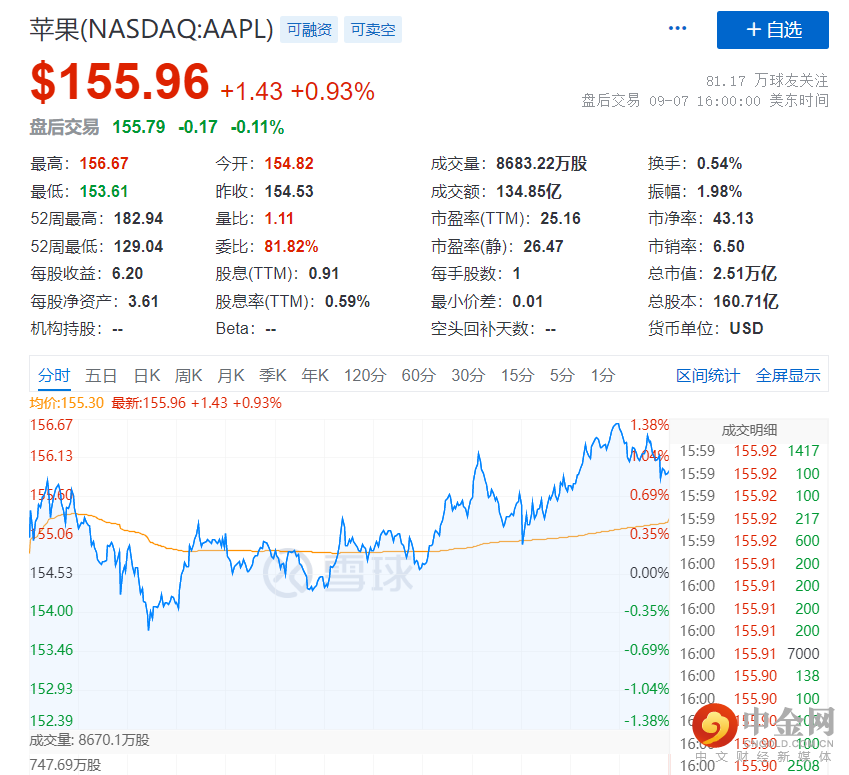The height and width of the screenshot is (775, 849).
Task: Click the 16:00 trade row with volume 138
Action: point(749,676)
